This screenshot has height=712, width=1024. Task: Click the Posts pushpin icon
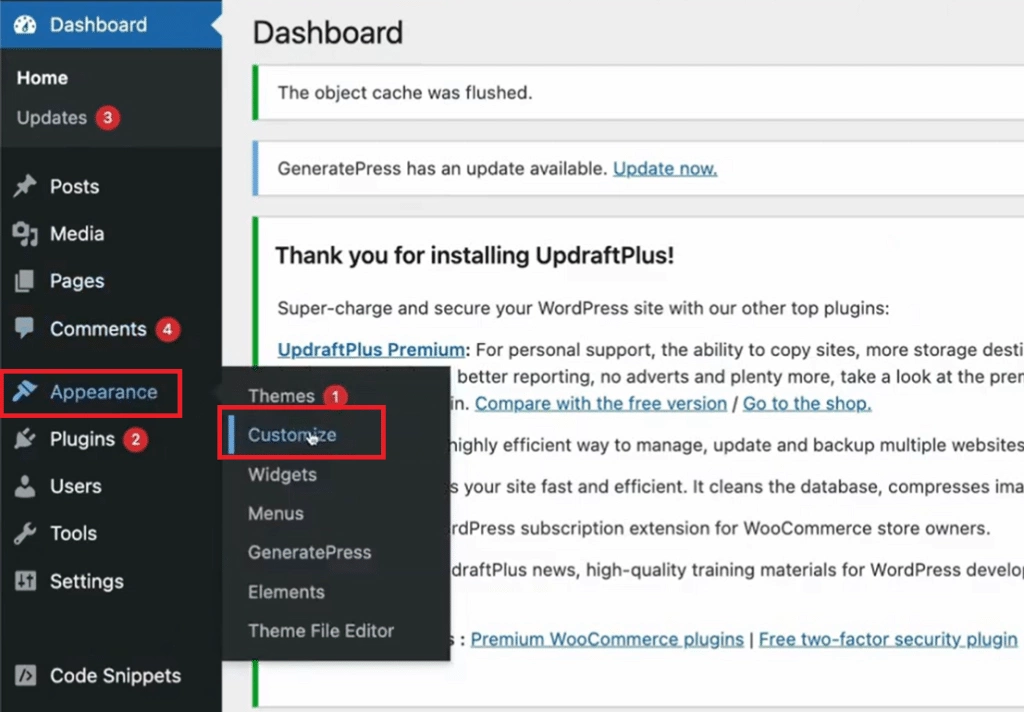25,186
